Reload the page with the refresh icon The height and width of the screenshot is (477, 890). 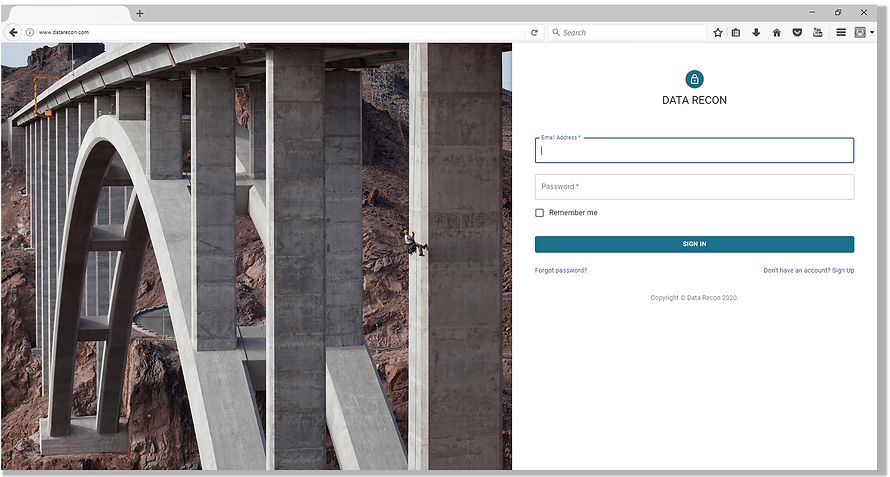coord(534,32)
